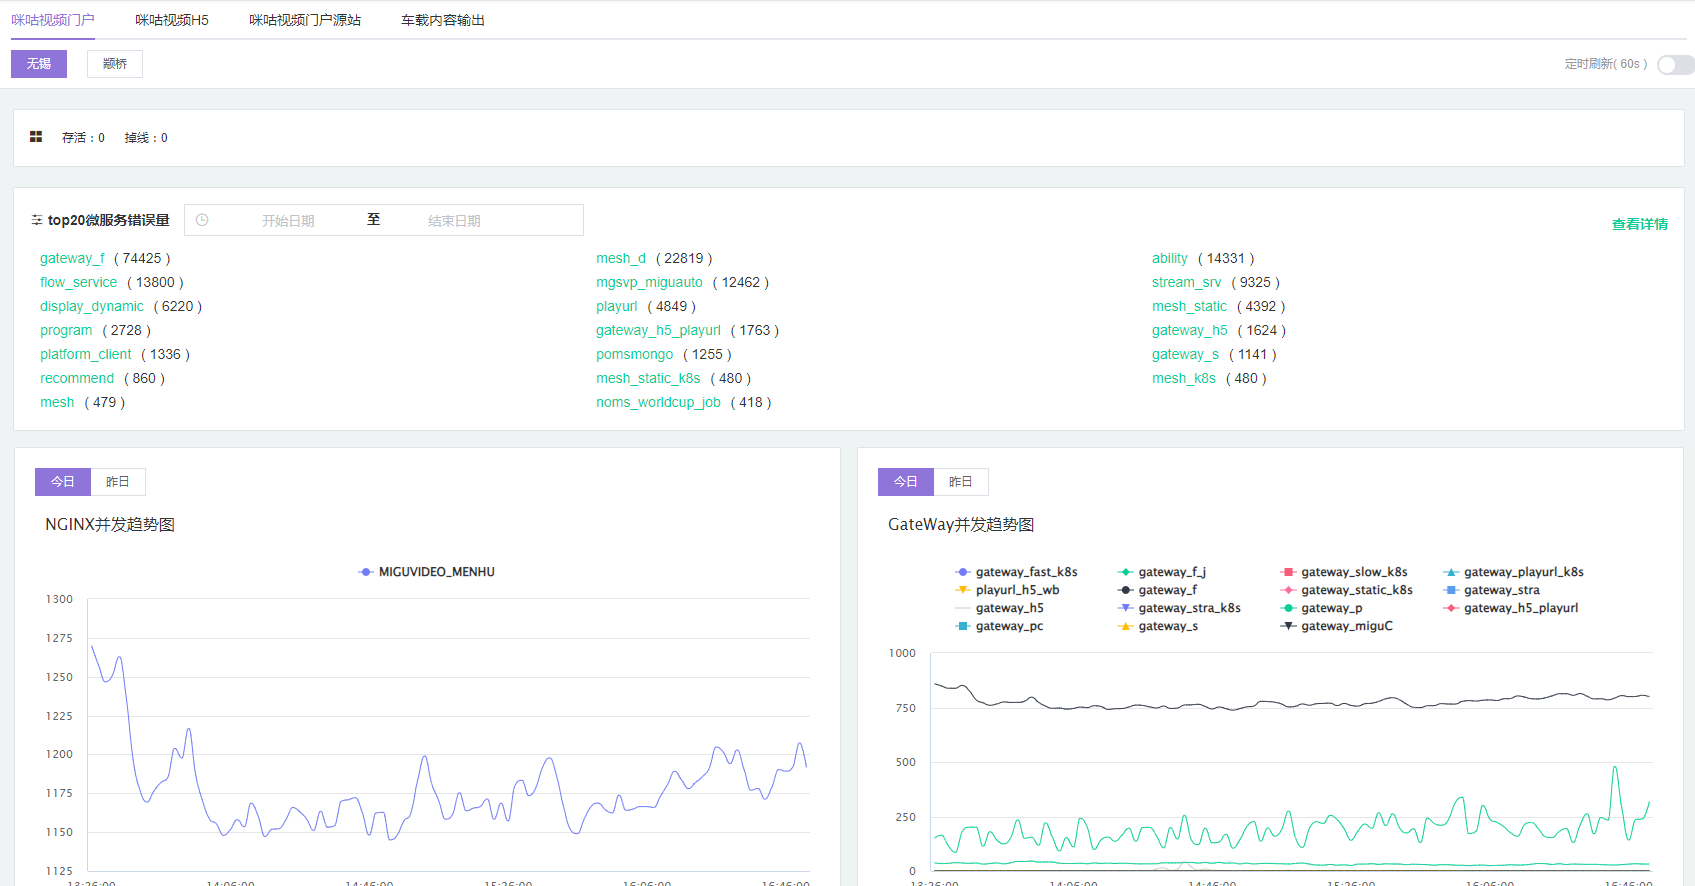This screenshot has height=886, width=1695.
Task: Select 今日 in NGINX chart panel
Action: pyautogui.click(x=63, y=482)
